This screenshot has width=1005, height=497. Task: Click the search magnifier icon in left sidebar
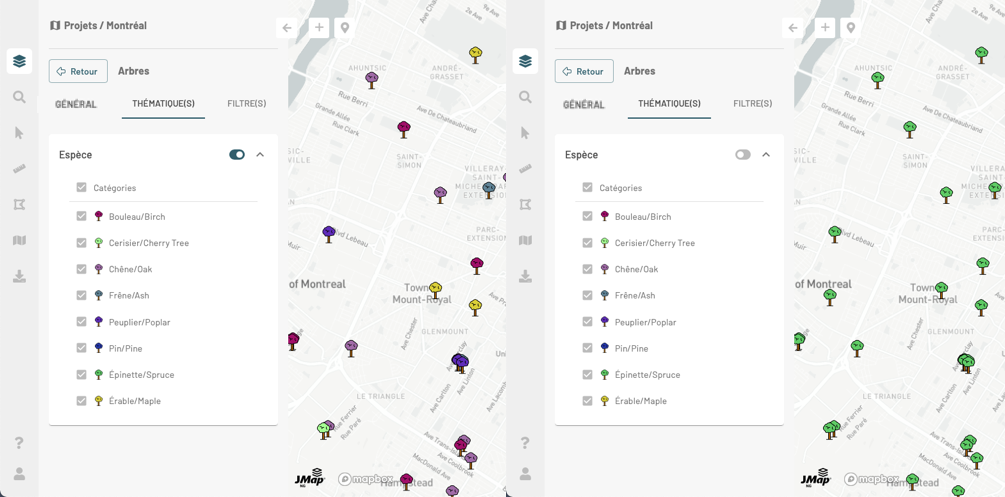coord(19,97)
